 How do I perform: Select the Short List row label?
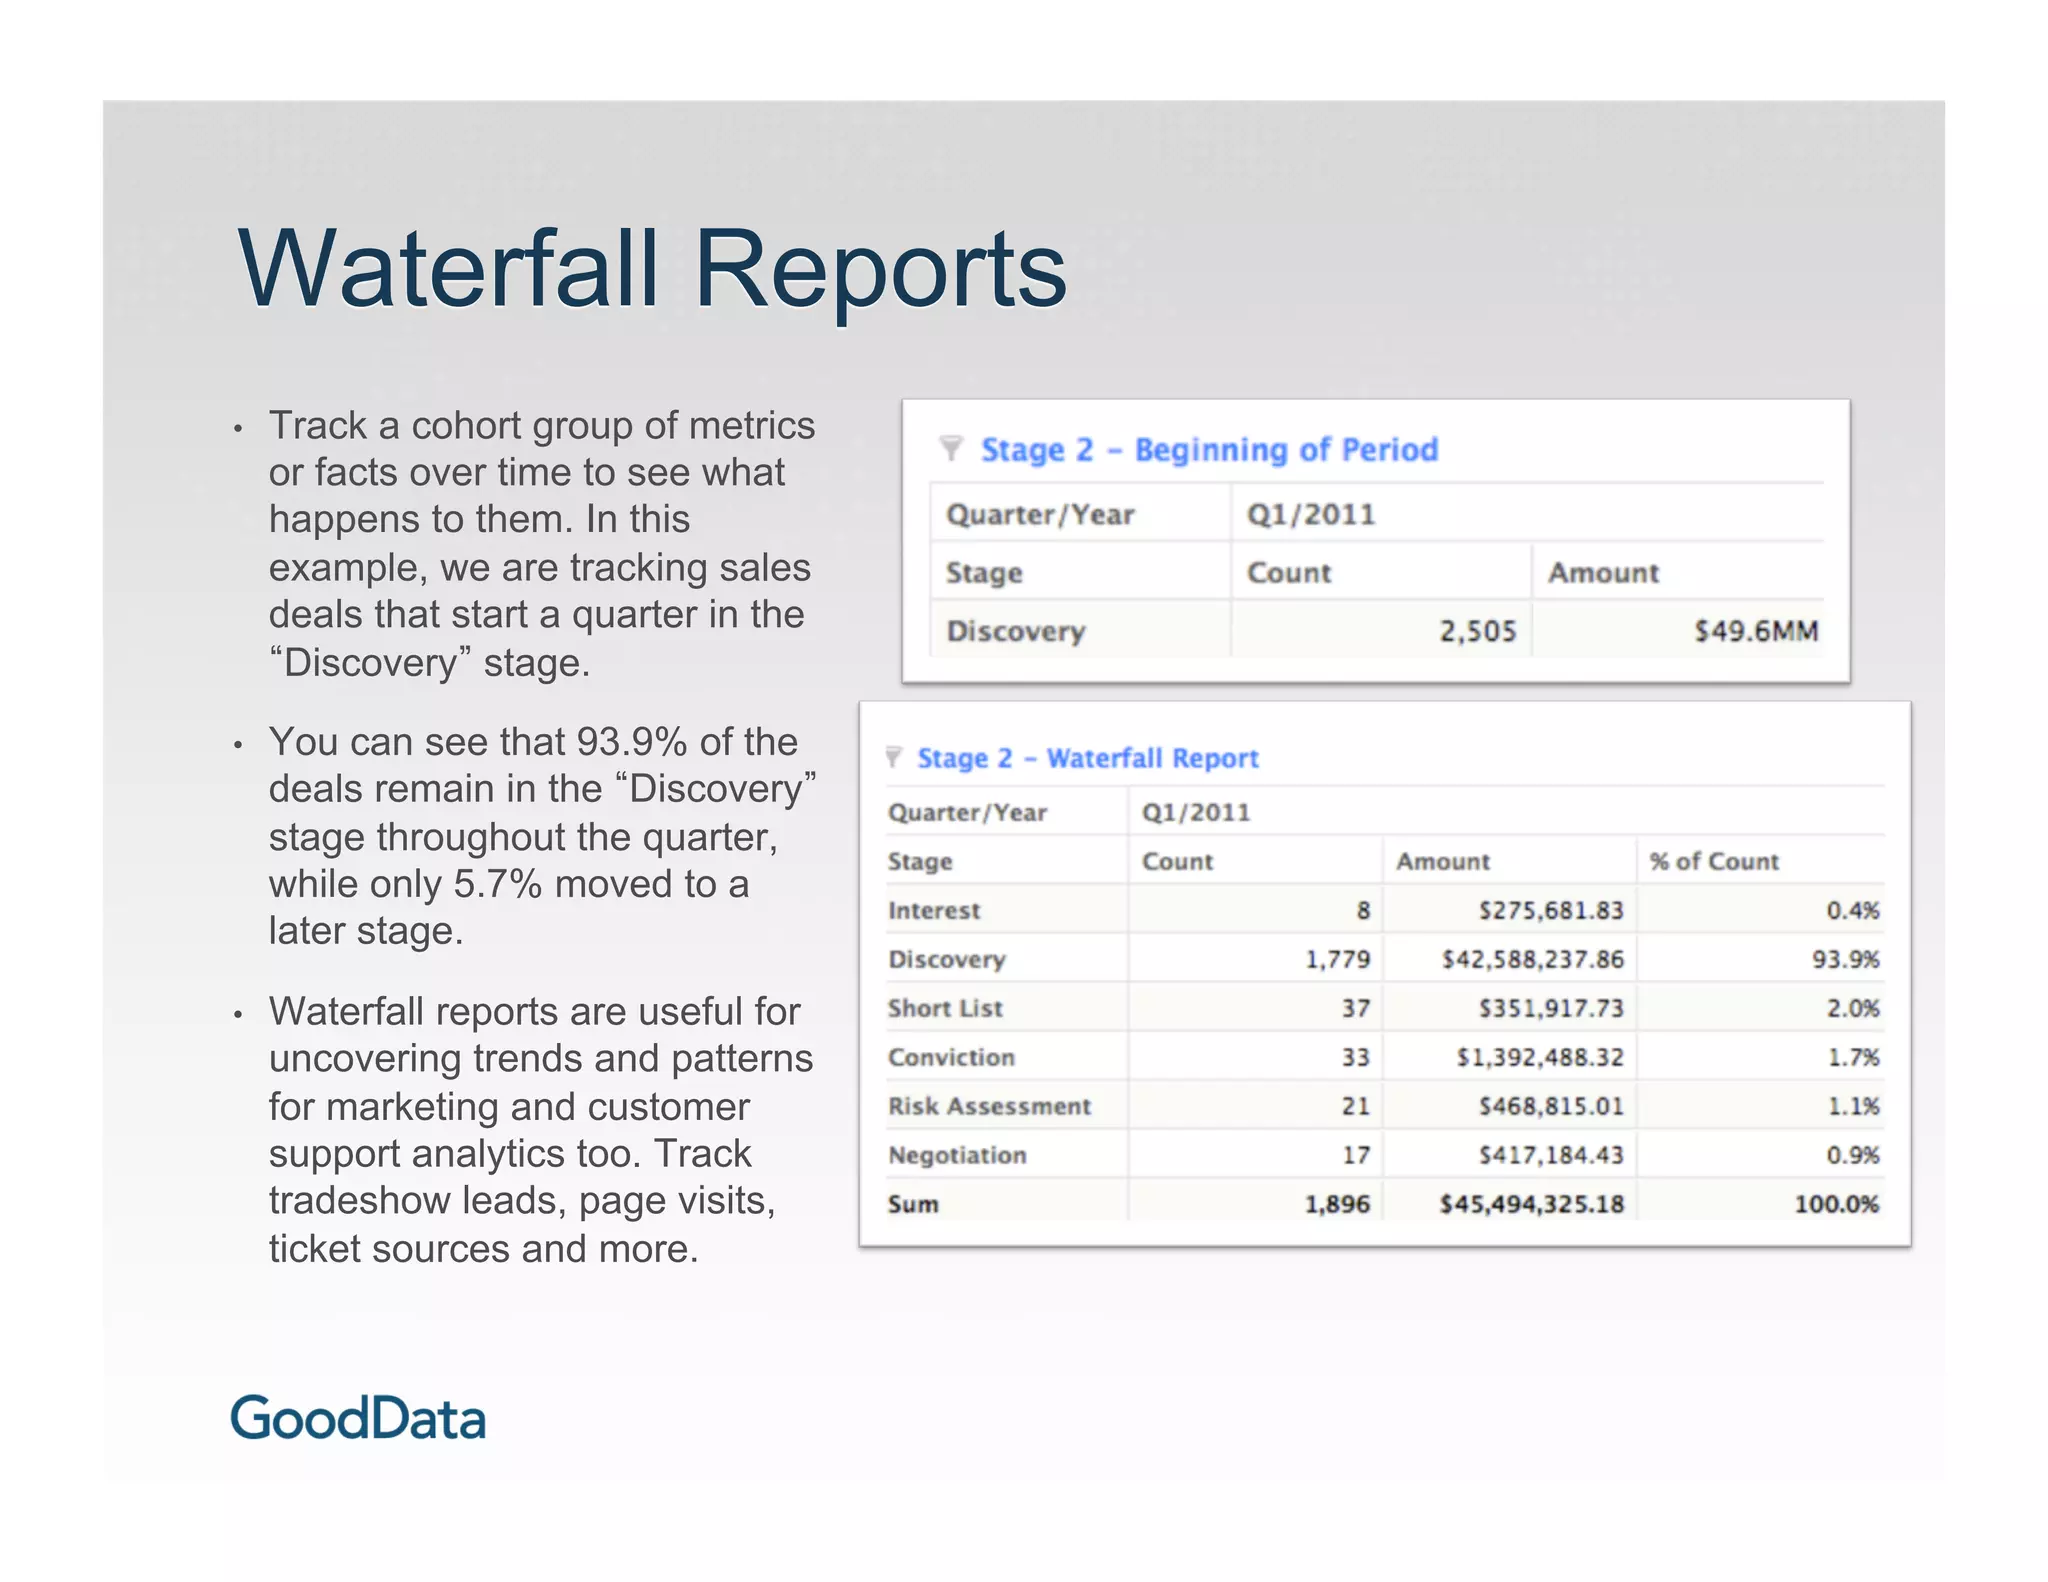[x=945, y=1008]
